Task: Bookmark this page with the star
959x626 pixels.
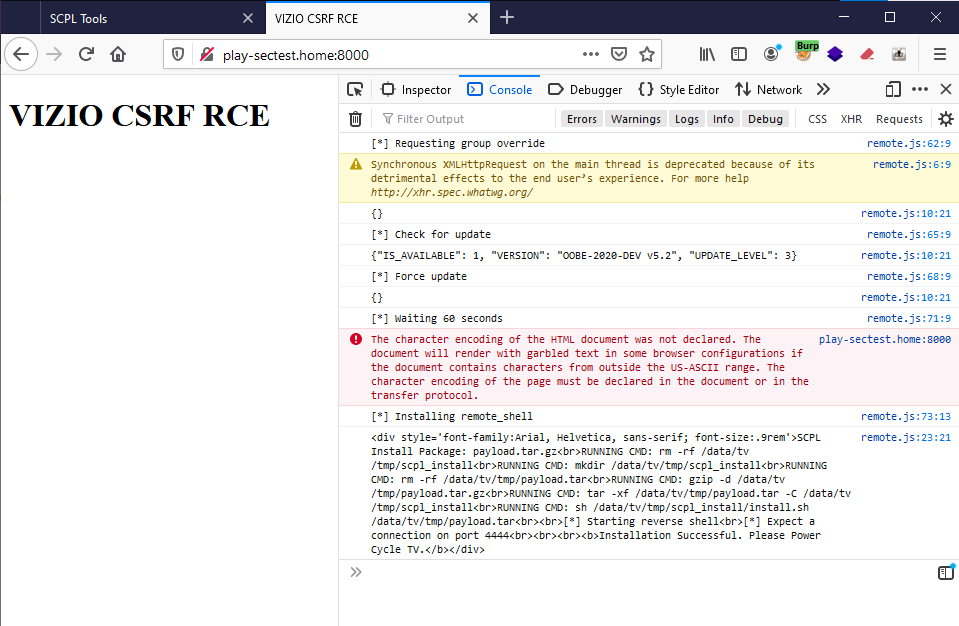Action: pos(647,54)
